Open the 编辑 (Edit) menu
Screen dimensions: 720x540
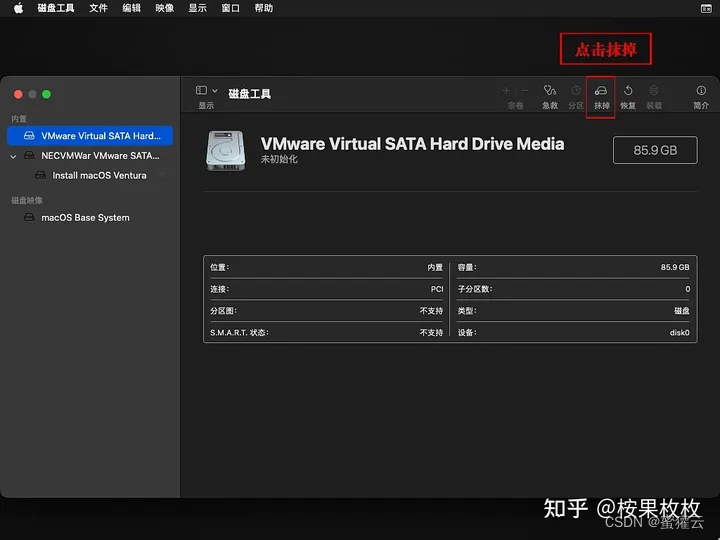tap(131, 8)
